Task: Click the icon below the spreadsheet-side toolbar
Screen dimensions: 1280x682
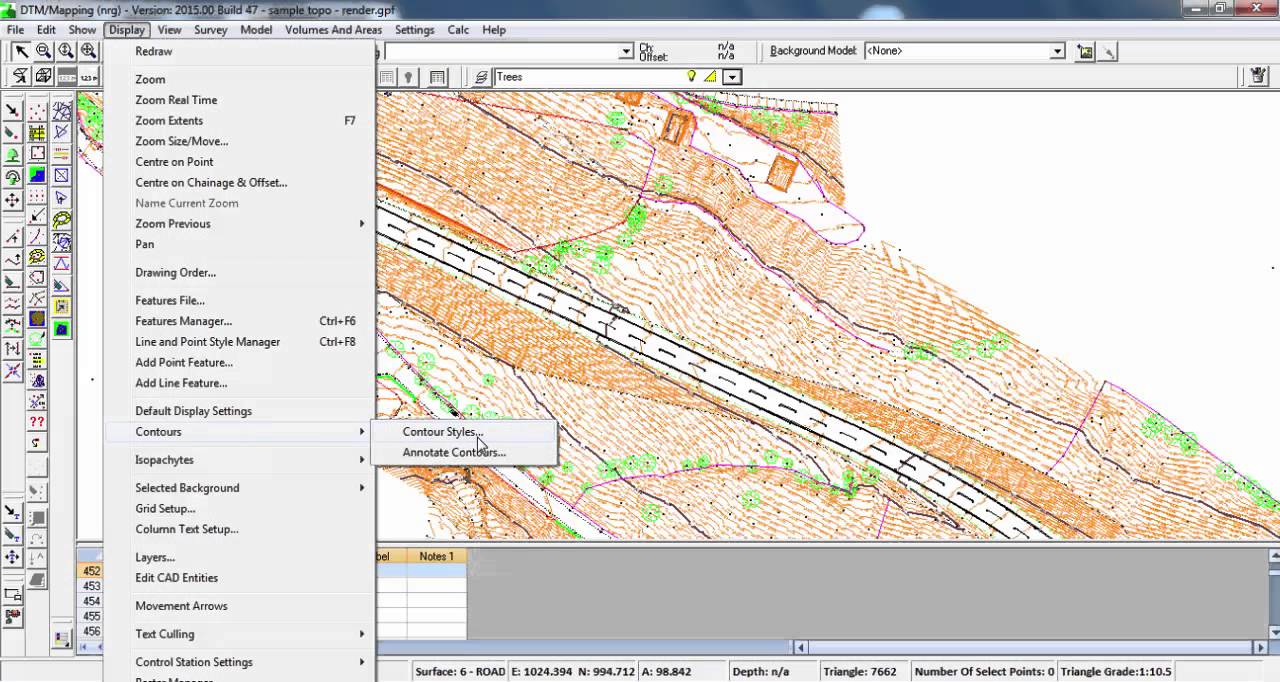Action: (x=61, y=637)
